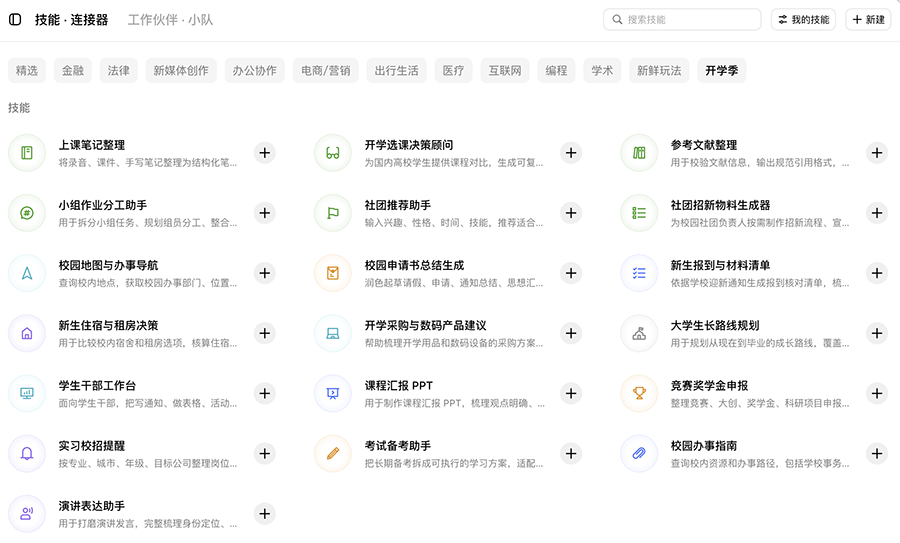Focus the 搜索技能 search field
This screenshot has width=900, height=543.
pyautogui.click(x=682, y=20)
